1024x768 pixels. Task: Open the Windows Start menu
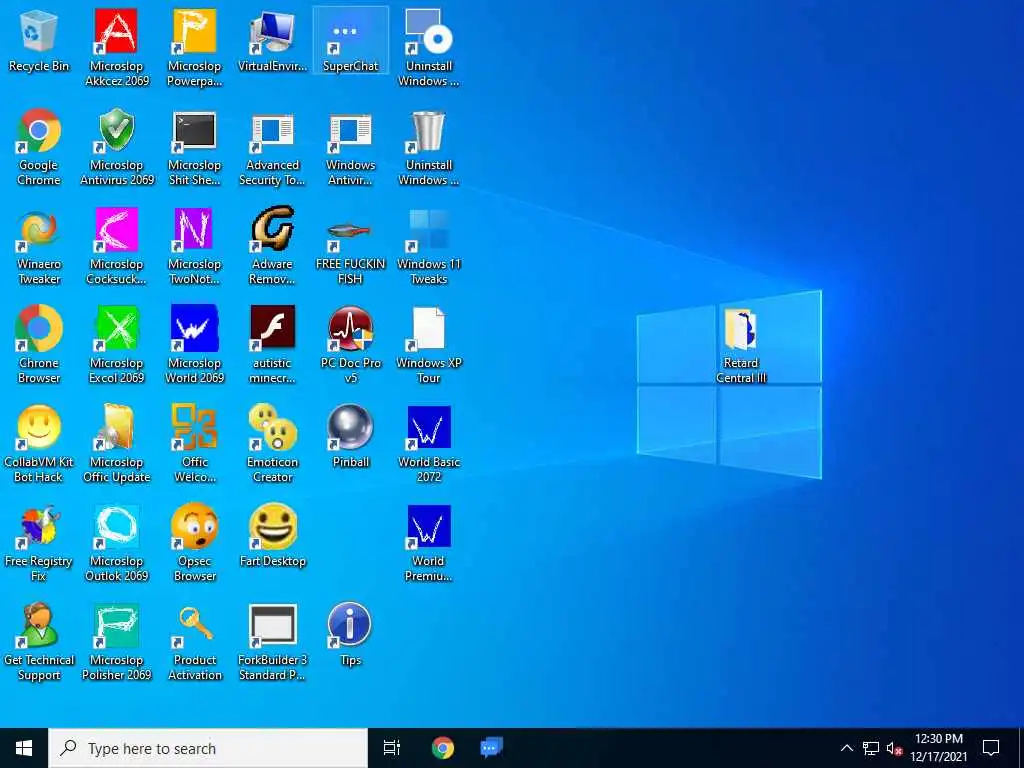24,748
